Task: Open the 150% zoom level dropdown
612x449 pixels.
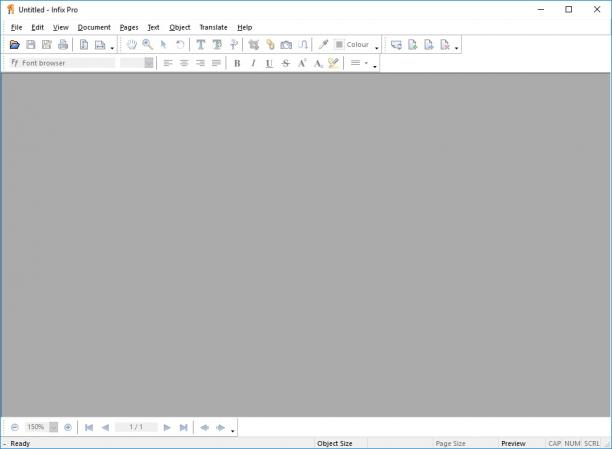Action: point(53,427)
